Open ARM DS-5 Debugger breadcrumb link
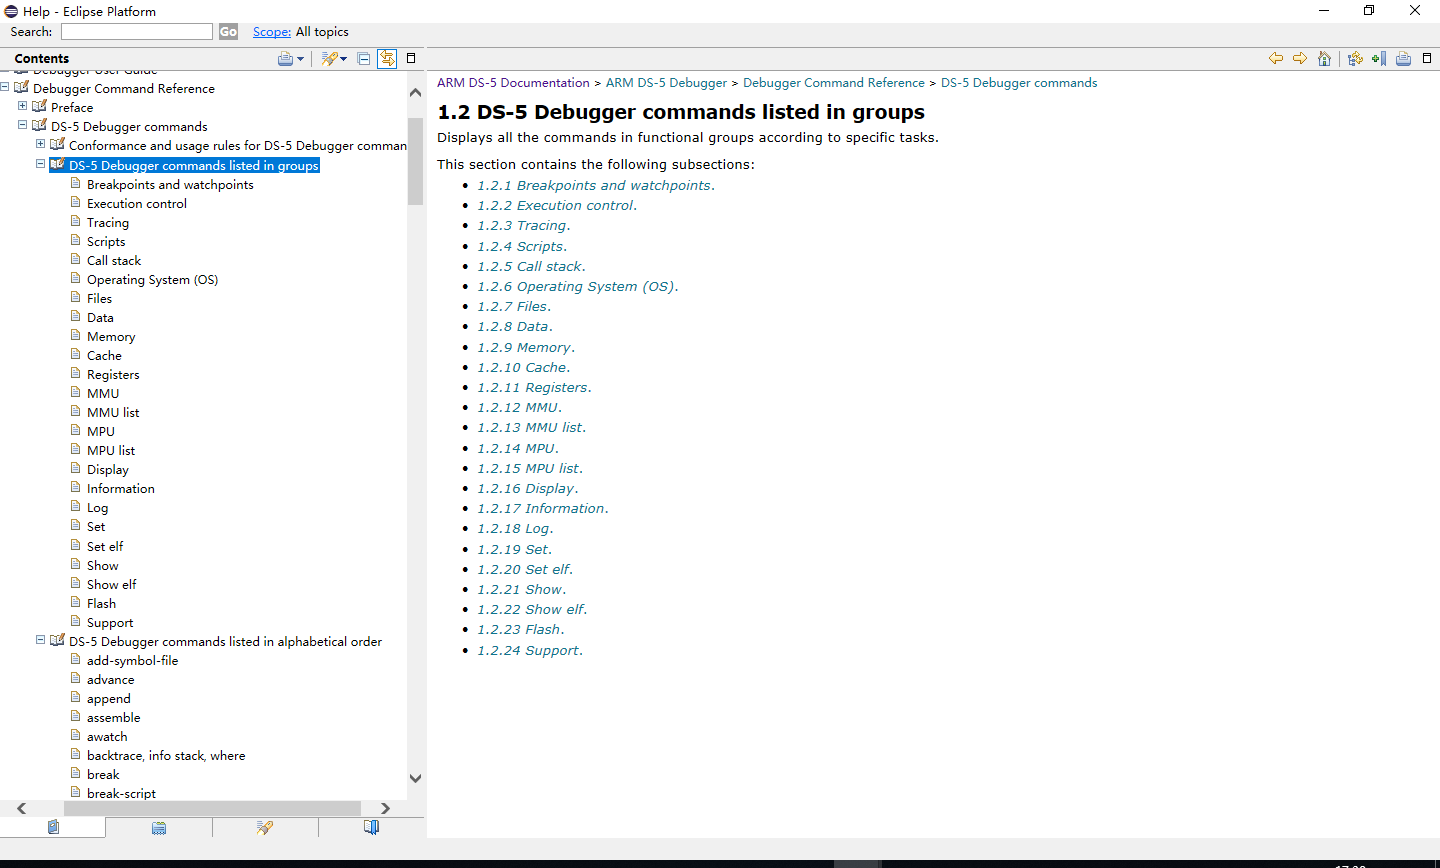Viewport: 1440px width, 868px height. point(666,83)
